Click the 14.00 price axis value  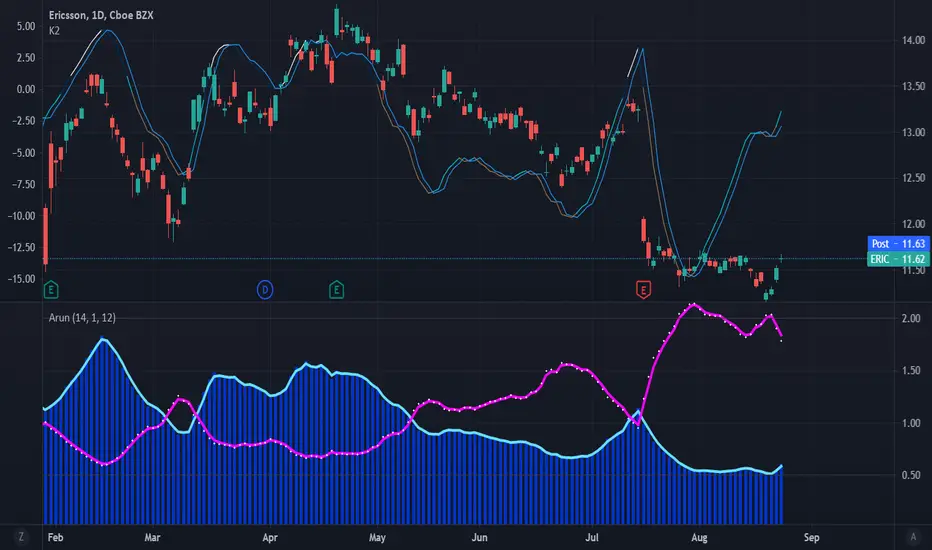pyautogui.click(x=914, y=40)
